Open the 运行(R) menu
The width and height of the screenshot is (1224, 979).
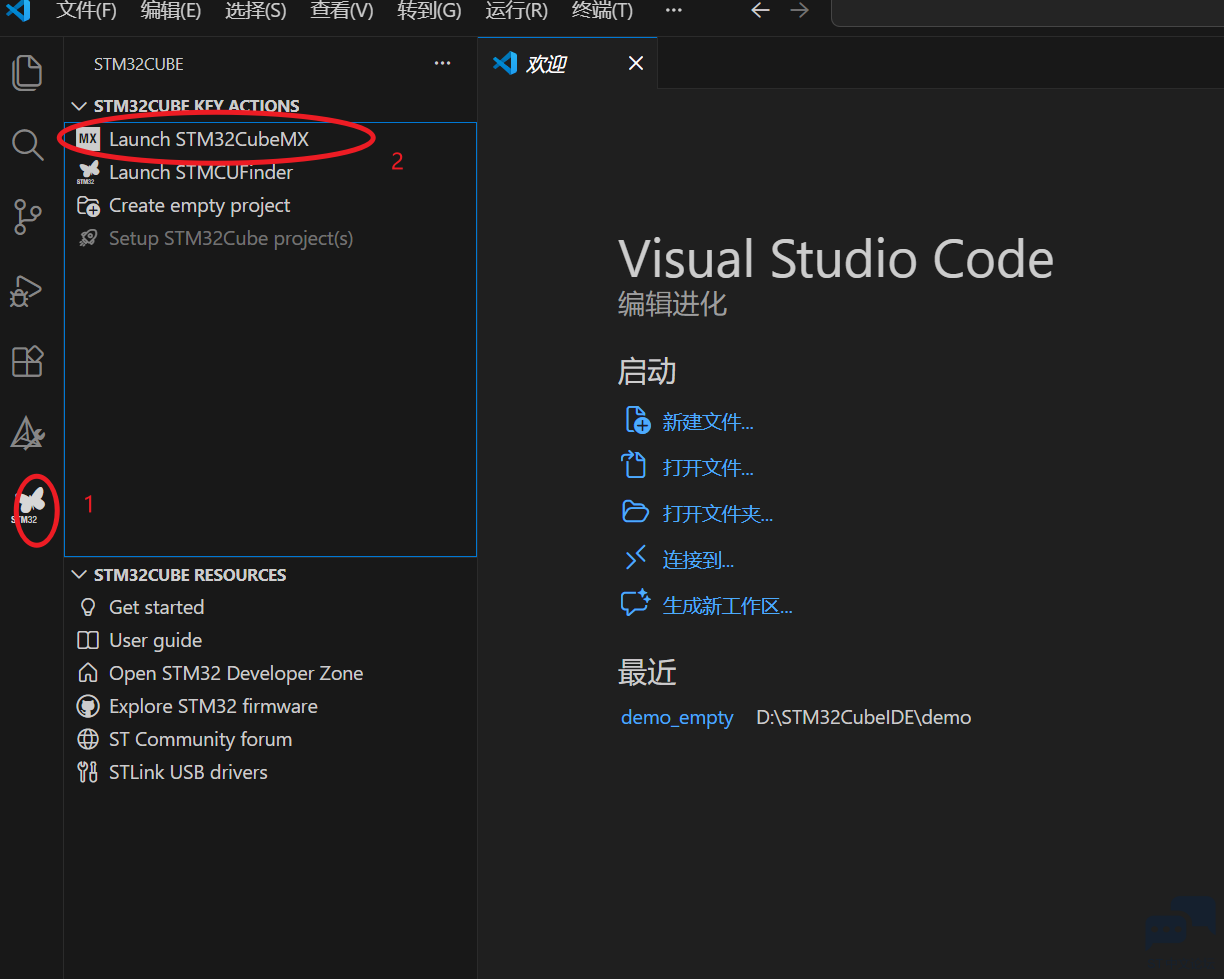(517, 11)
